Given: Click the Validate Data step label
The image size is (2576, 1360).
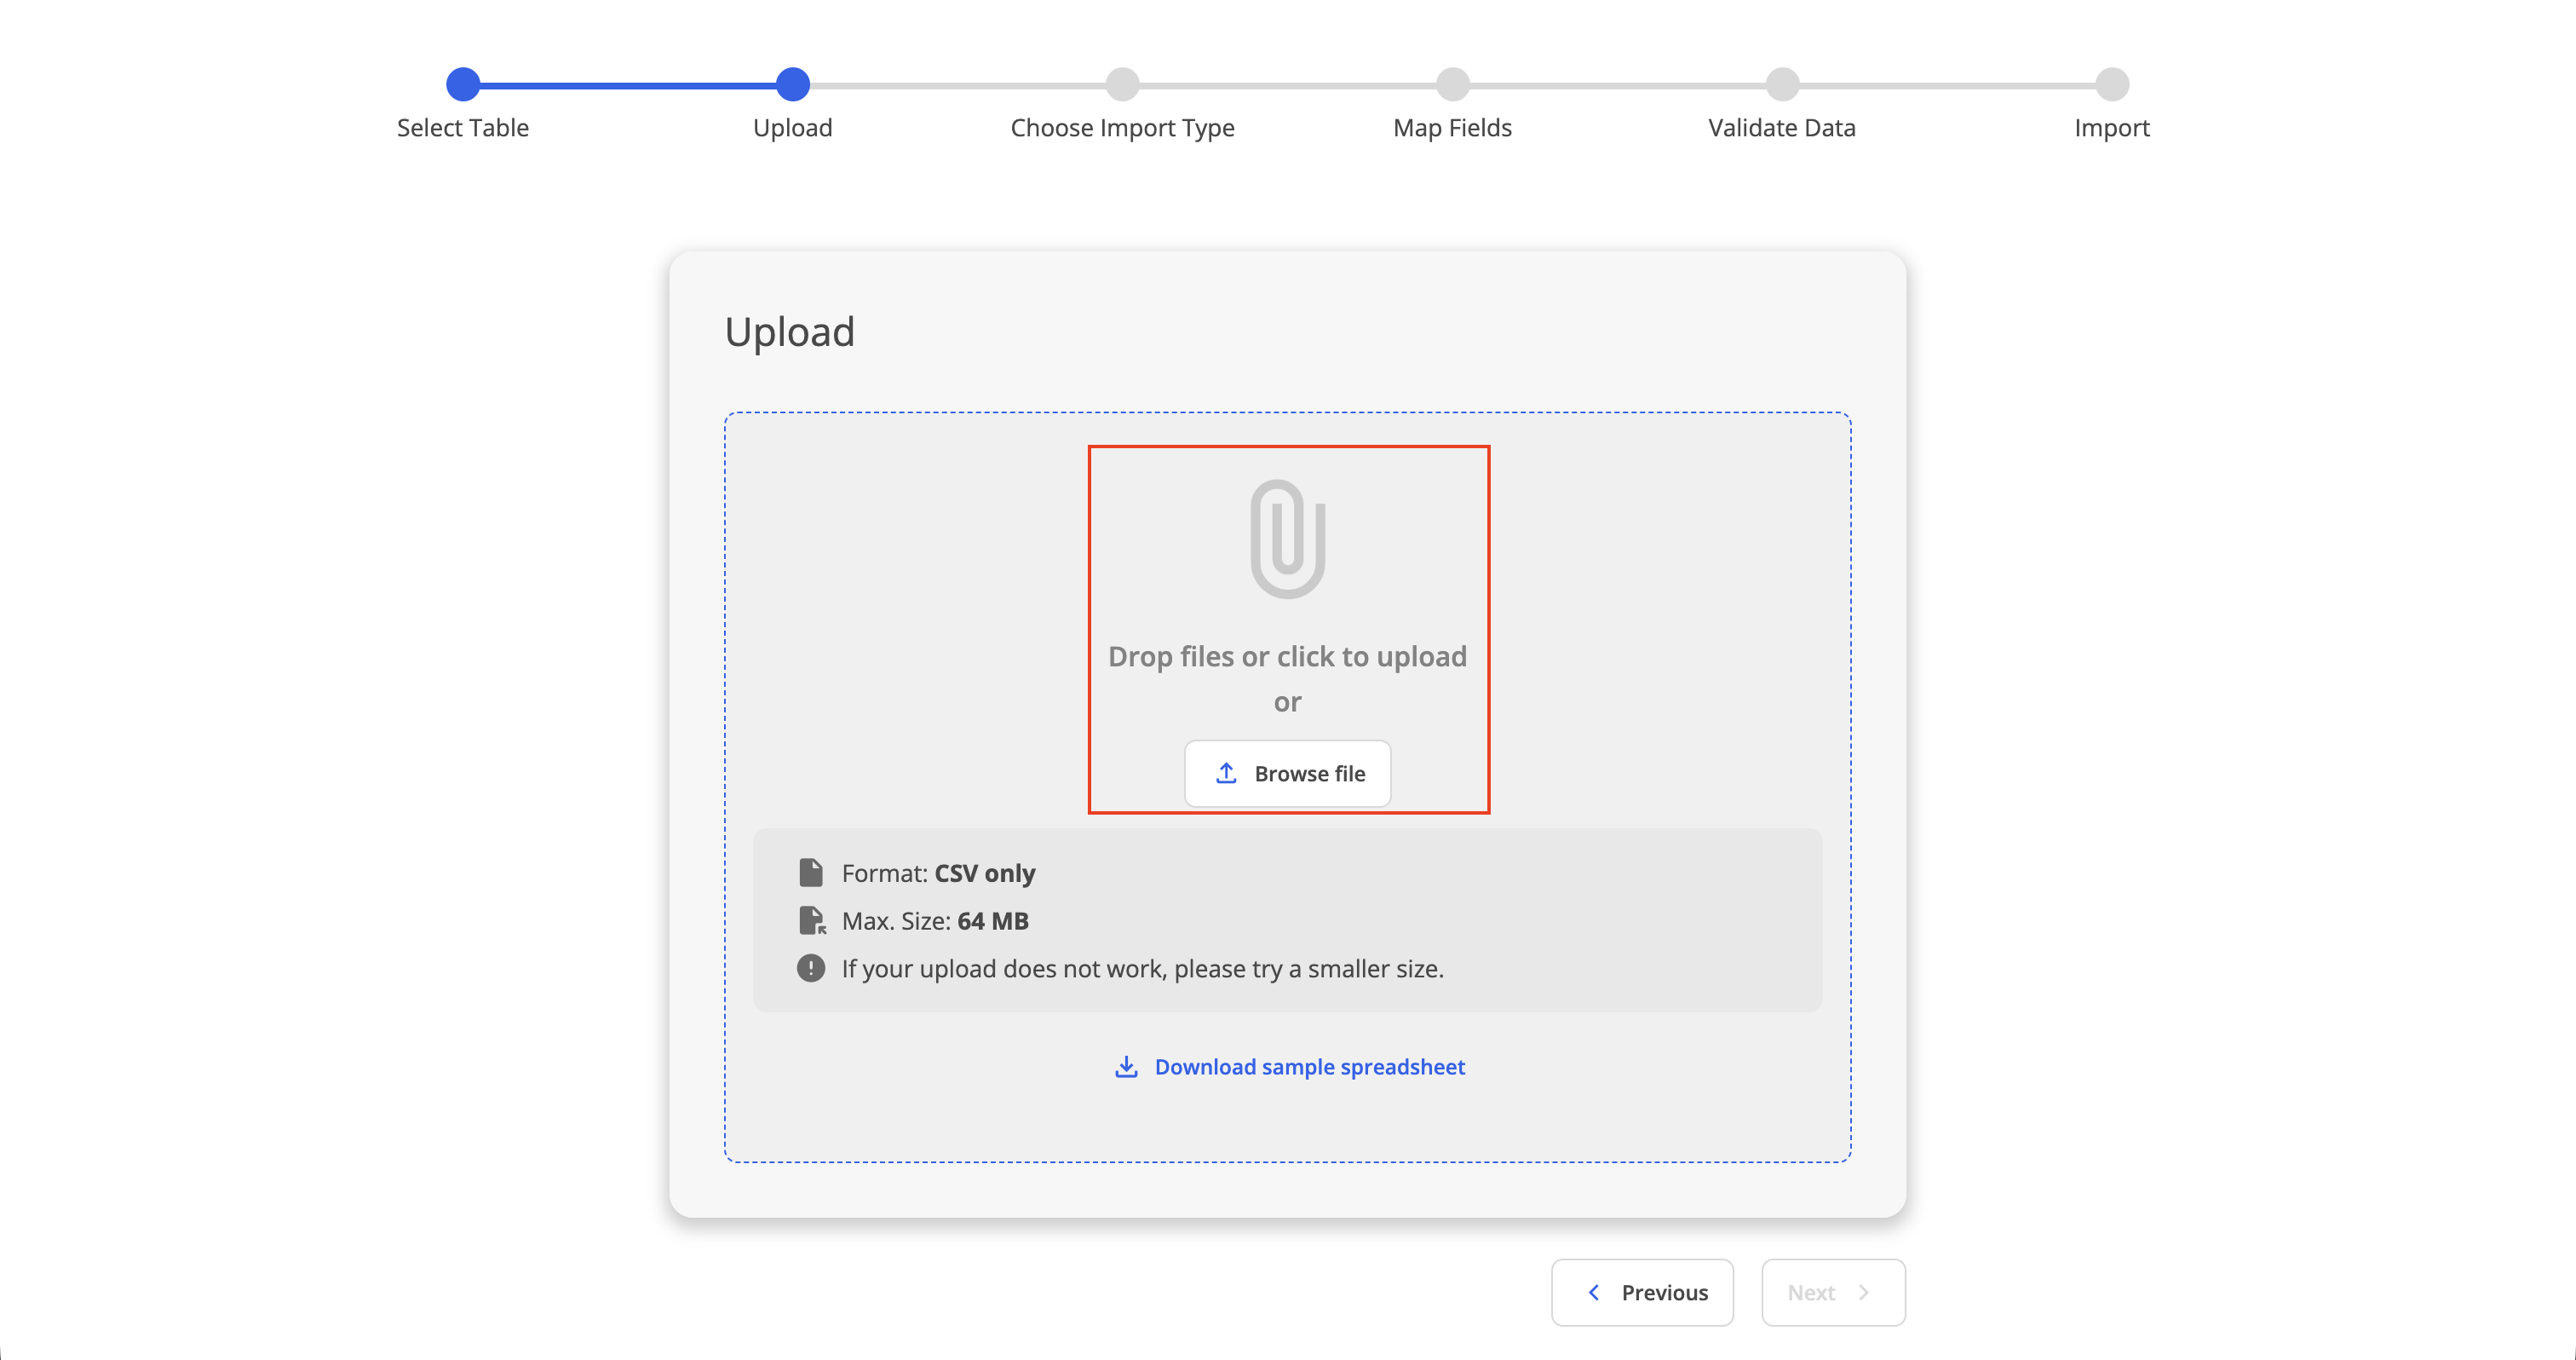Looking at the screenshot, I should [1782, 128].
